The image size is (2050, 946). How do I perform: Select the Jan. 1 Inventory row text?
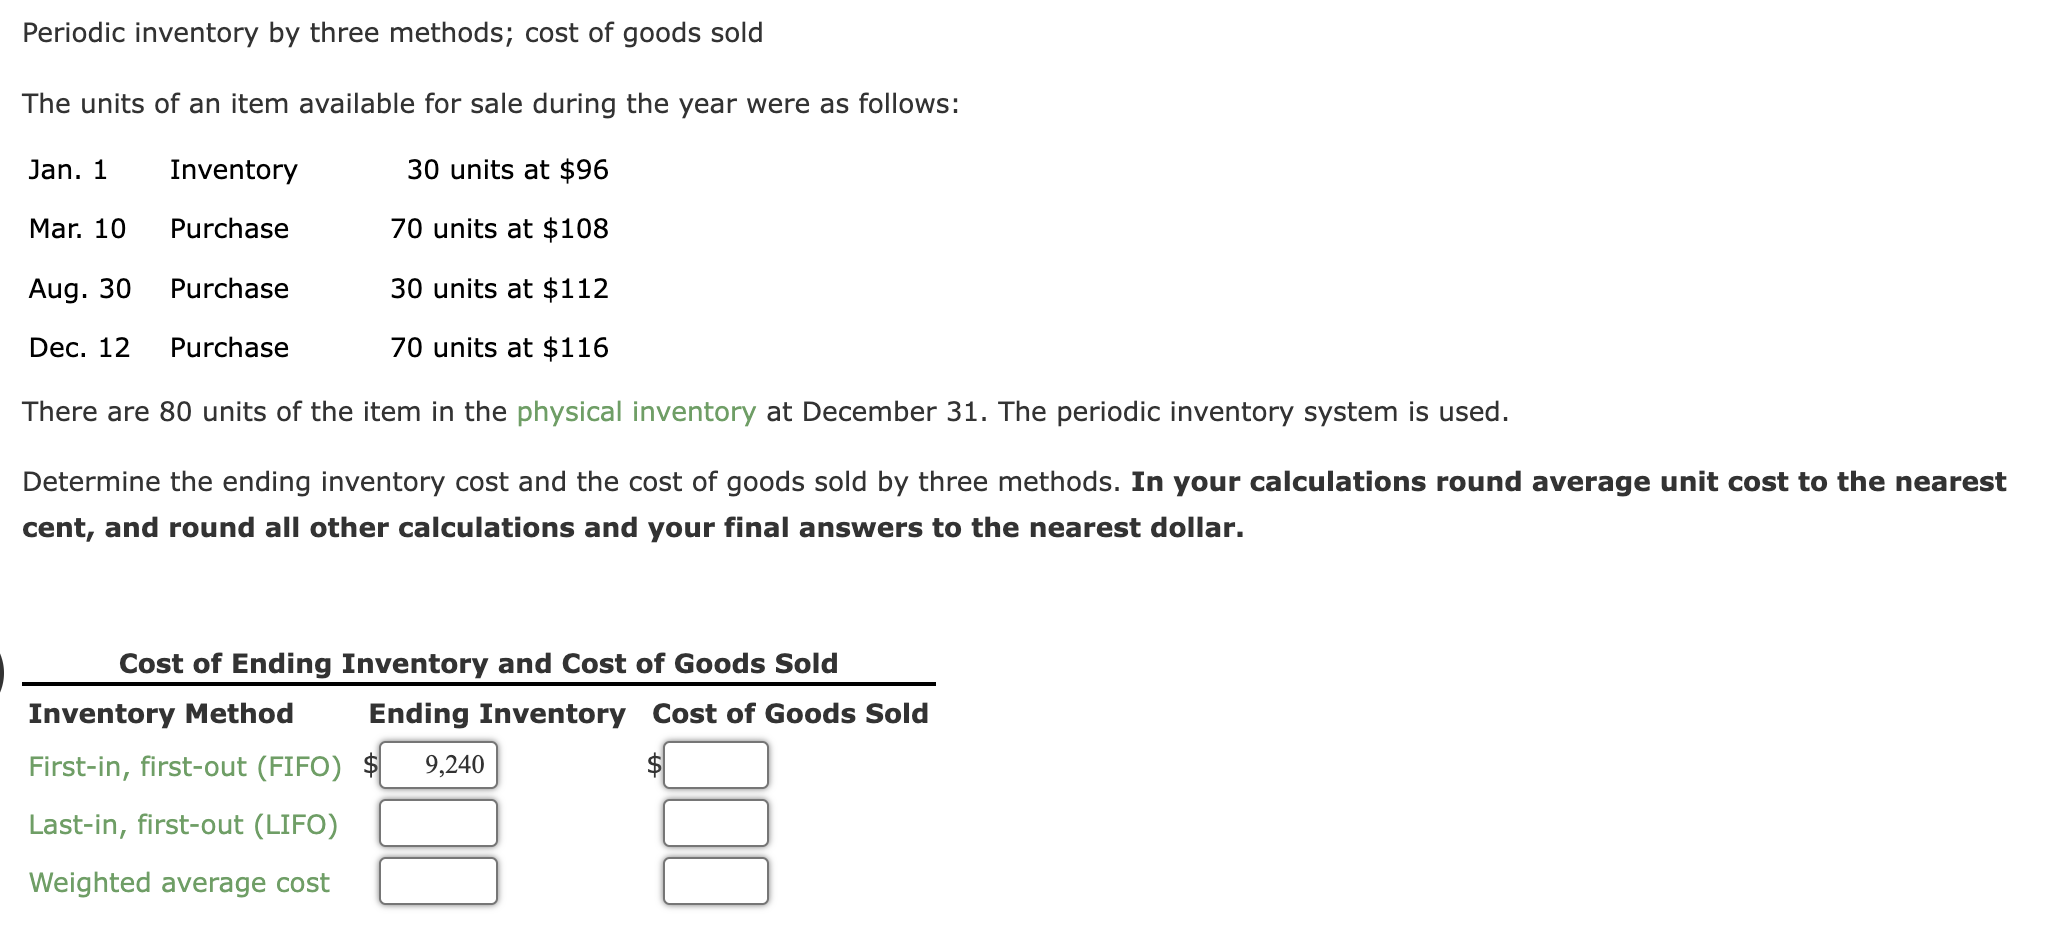coord(318,170)
